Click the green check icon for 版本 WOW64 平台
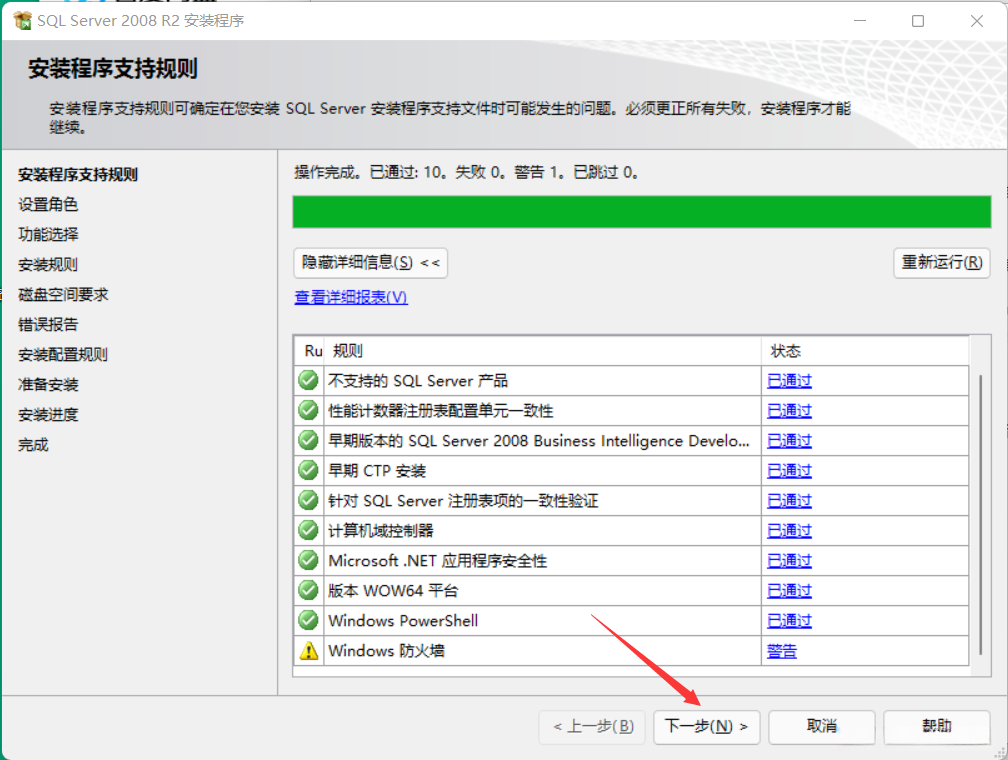This screenshot has width=1008, height=760. click(309, 590)
